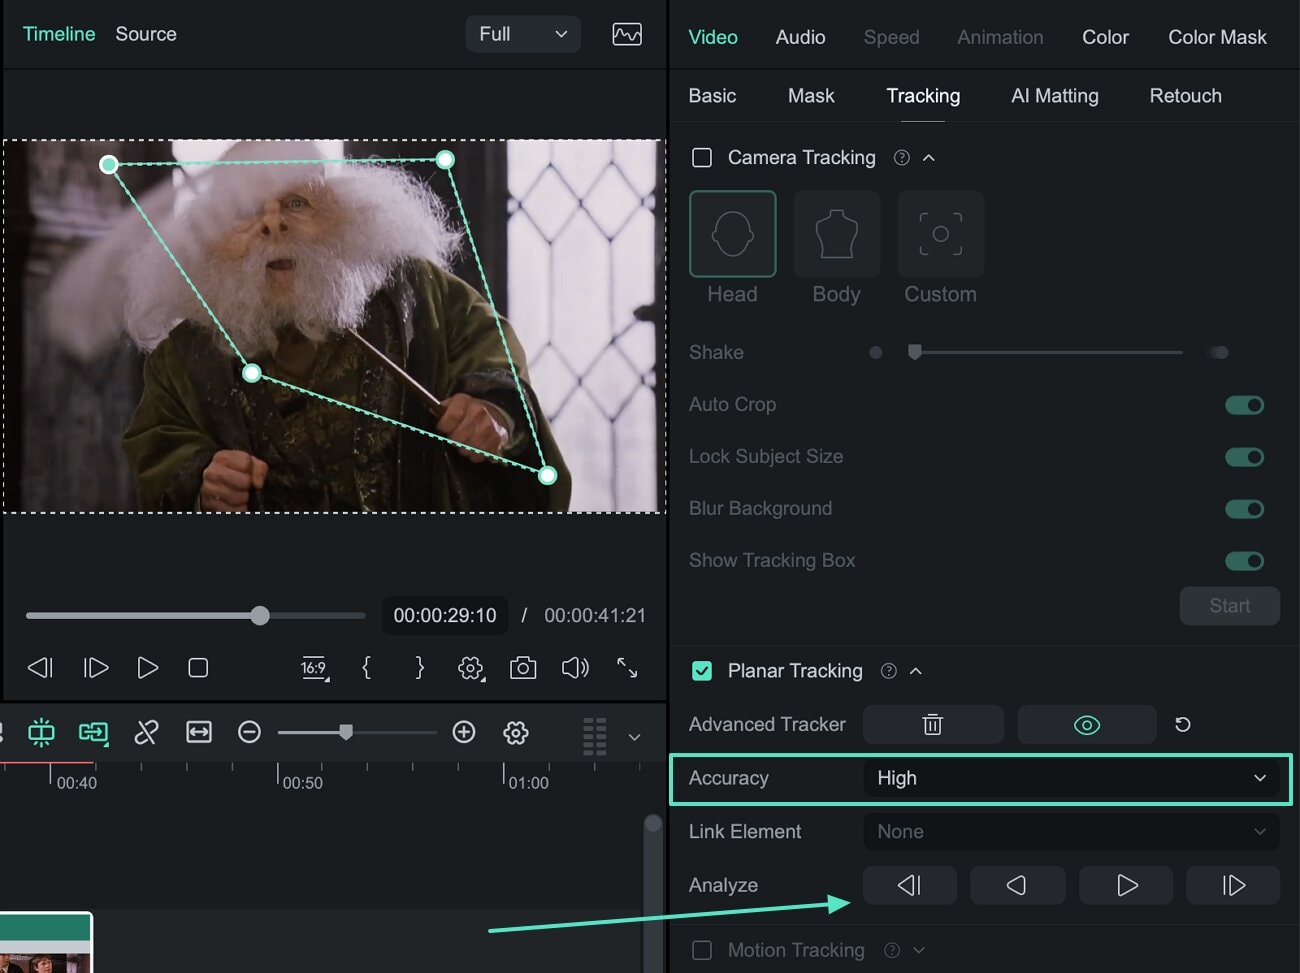The height and width of the screenshot is (973, 1300).
Task: Switch preview to the Source tab
Action: 146,34
